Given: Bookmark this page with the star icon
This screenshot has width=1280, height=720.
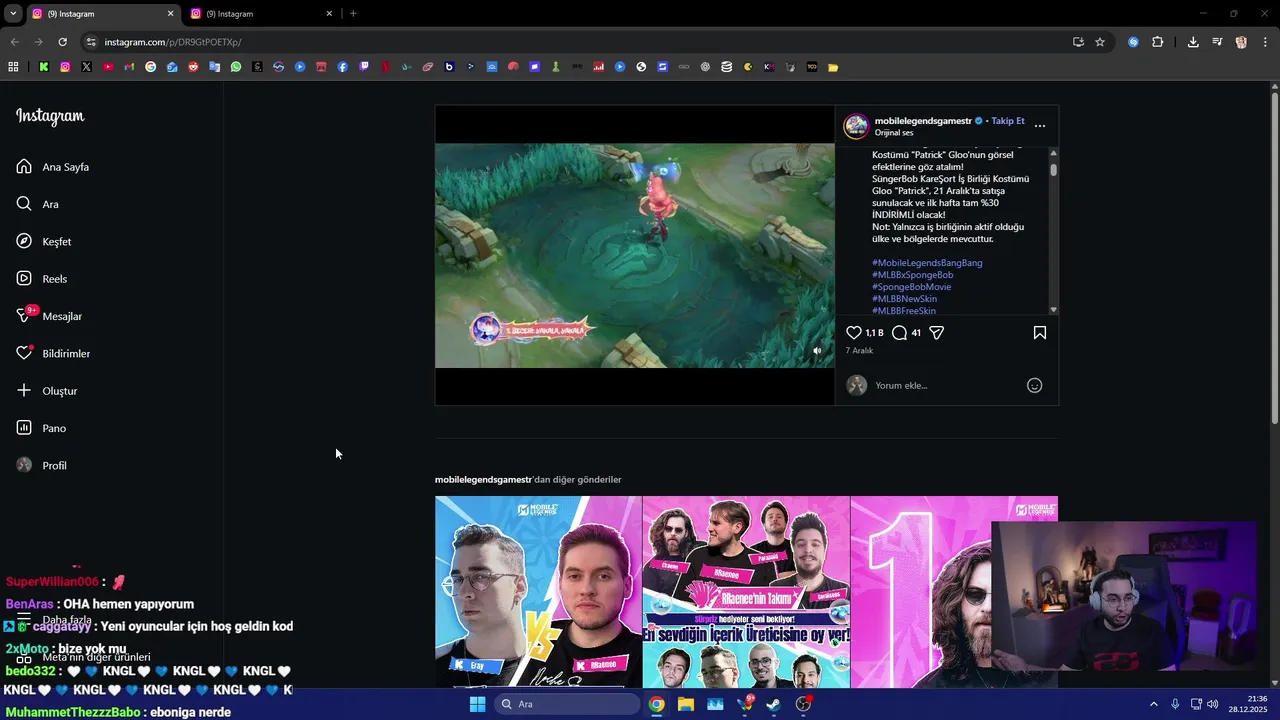Looking at the screenshot, I should coord(1100,42).
